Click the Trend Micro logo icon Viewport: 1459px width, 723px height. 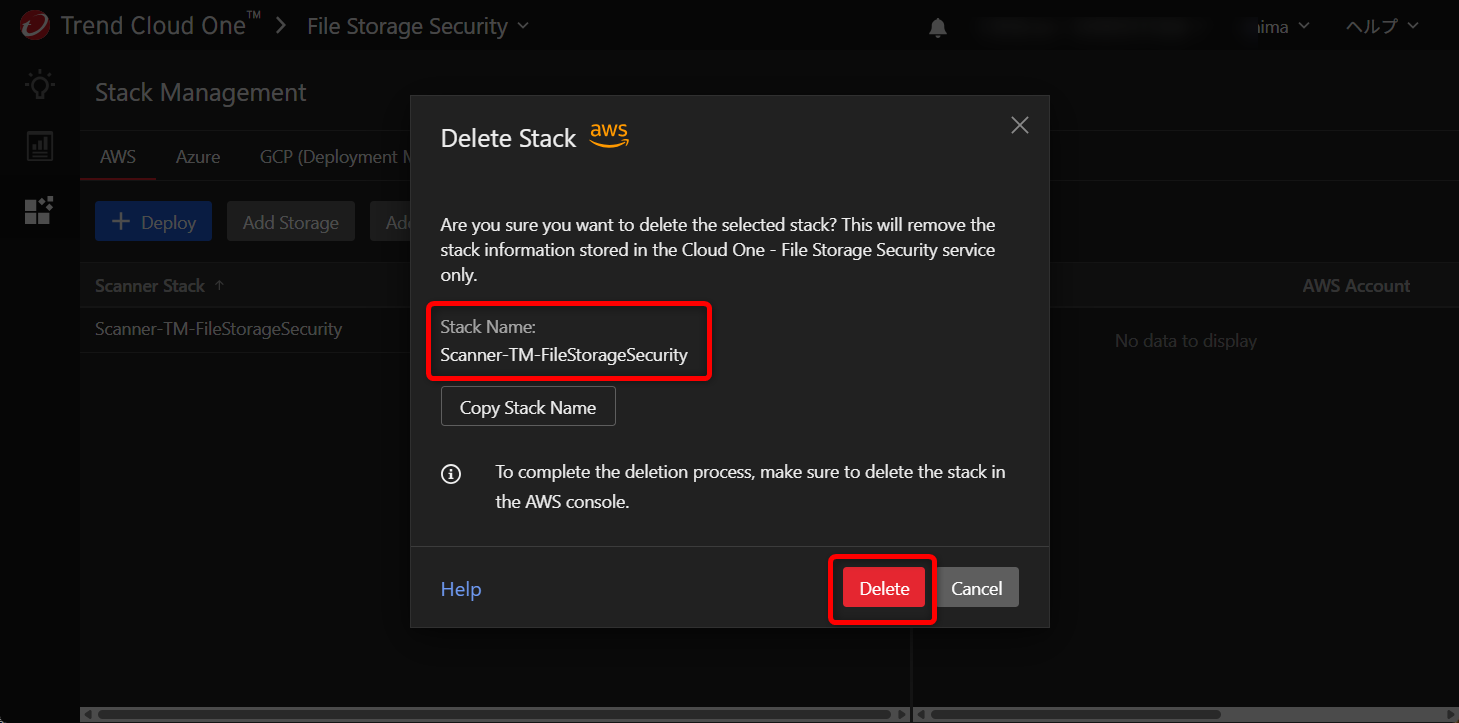click(34, 26)
